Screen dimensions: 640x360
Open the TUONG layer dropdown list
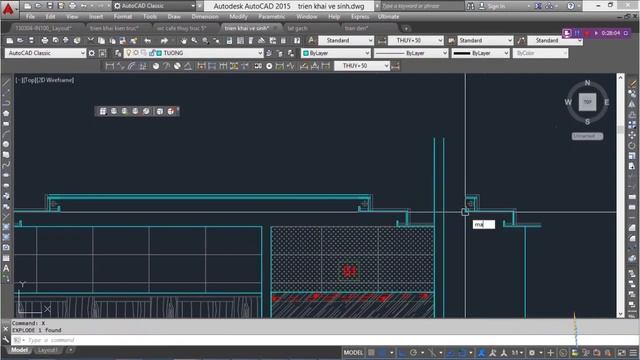(260, 53)
